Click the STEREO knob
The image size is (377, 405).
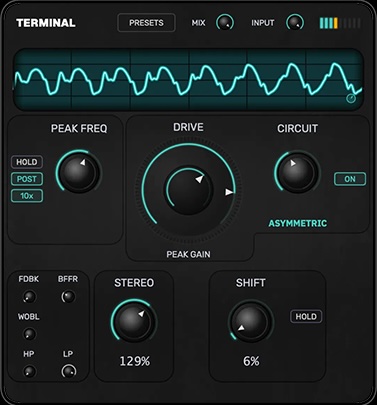(134, 321)
